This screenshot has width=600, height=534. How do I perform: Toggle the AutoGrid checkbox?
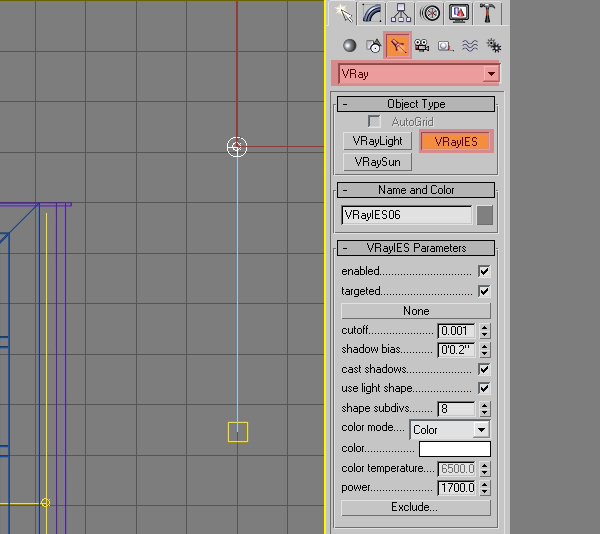374,122
